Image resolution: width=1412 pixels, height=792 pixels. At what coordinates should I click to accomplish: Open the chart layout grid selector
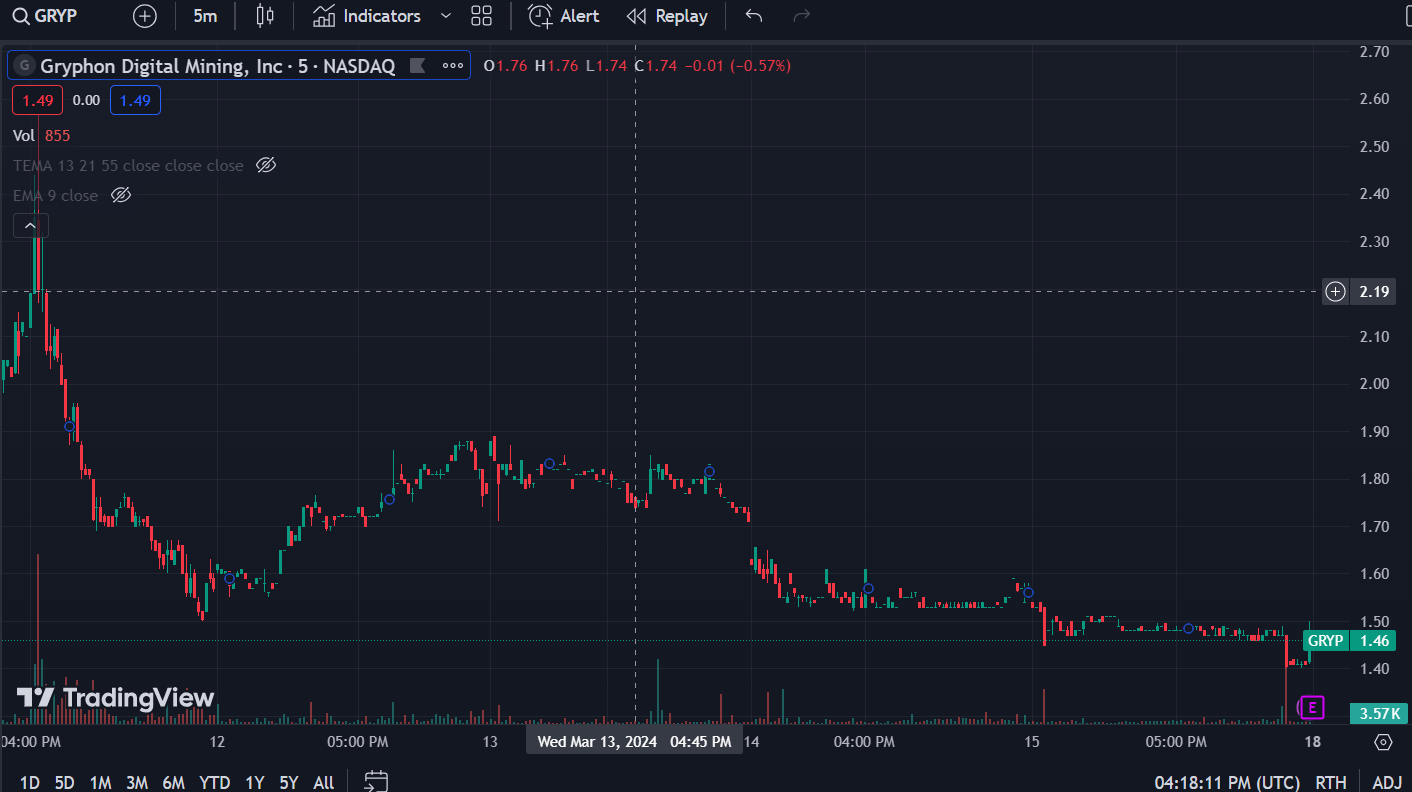(481, 16)
